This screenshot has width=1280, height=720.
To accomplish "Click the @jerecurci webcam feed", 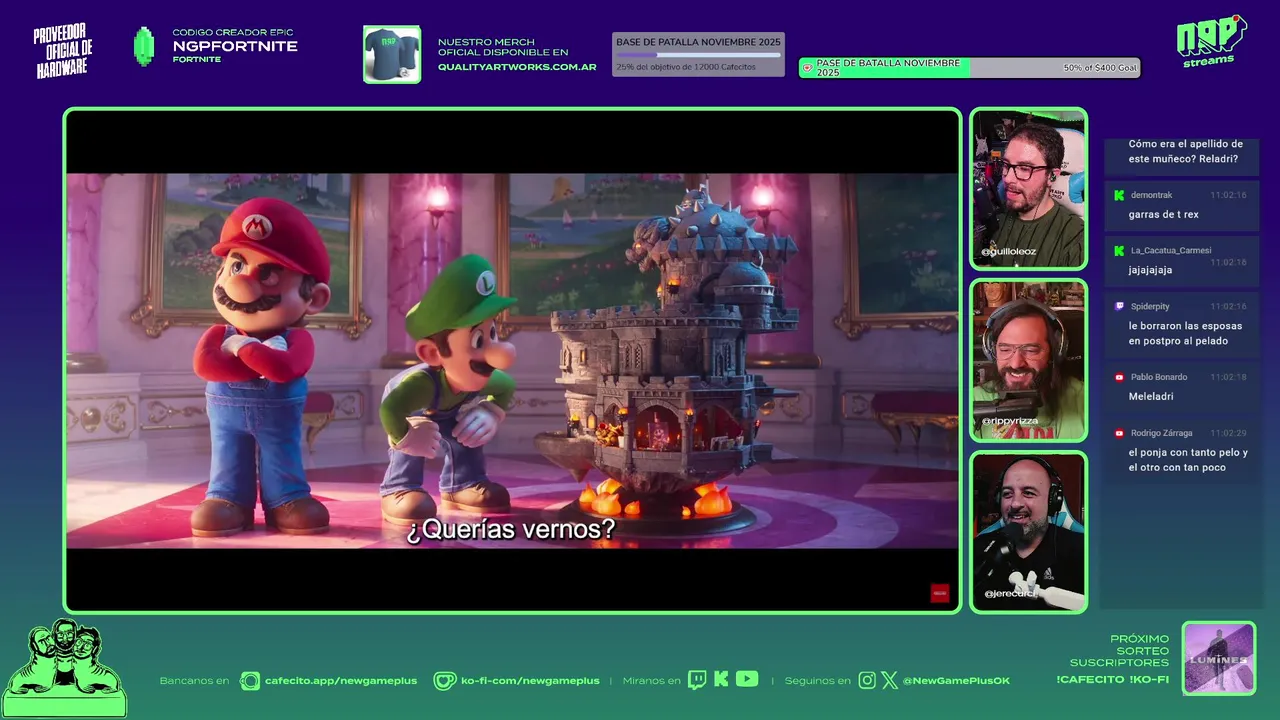I will tap(1028, 532).
